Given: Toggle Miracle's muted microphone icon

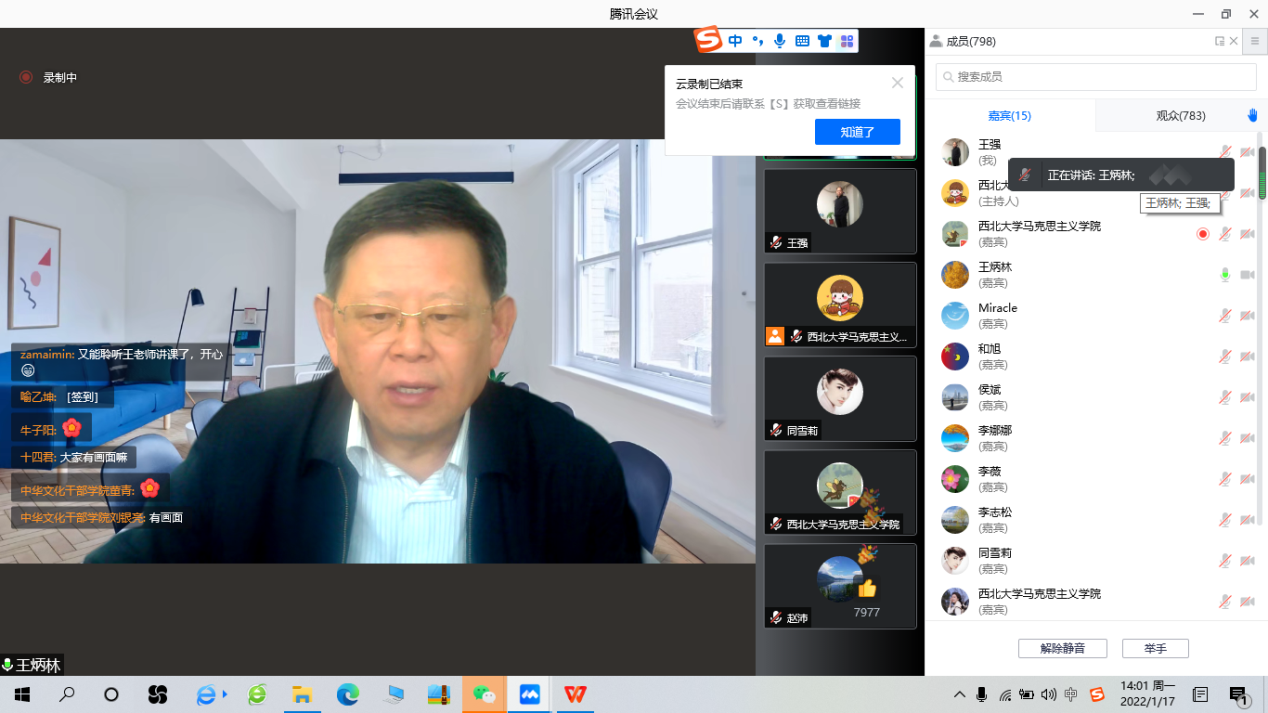Looking at the screenshot, I should (x=1225, y=316).
